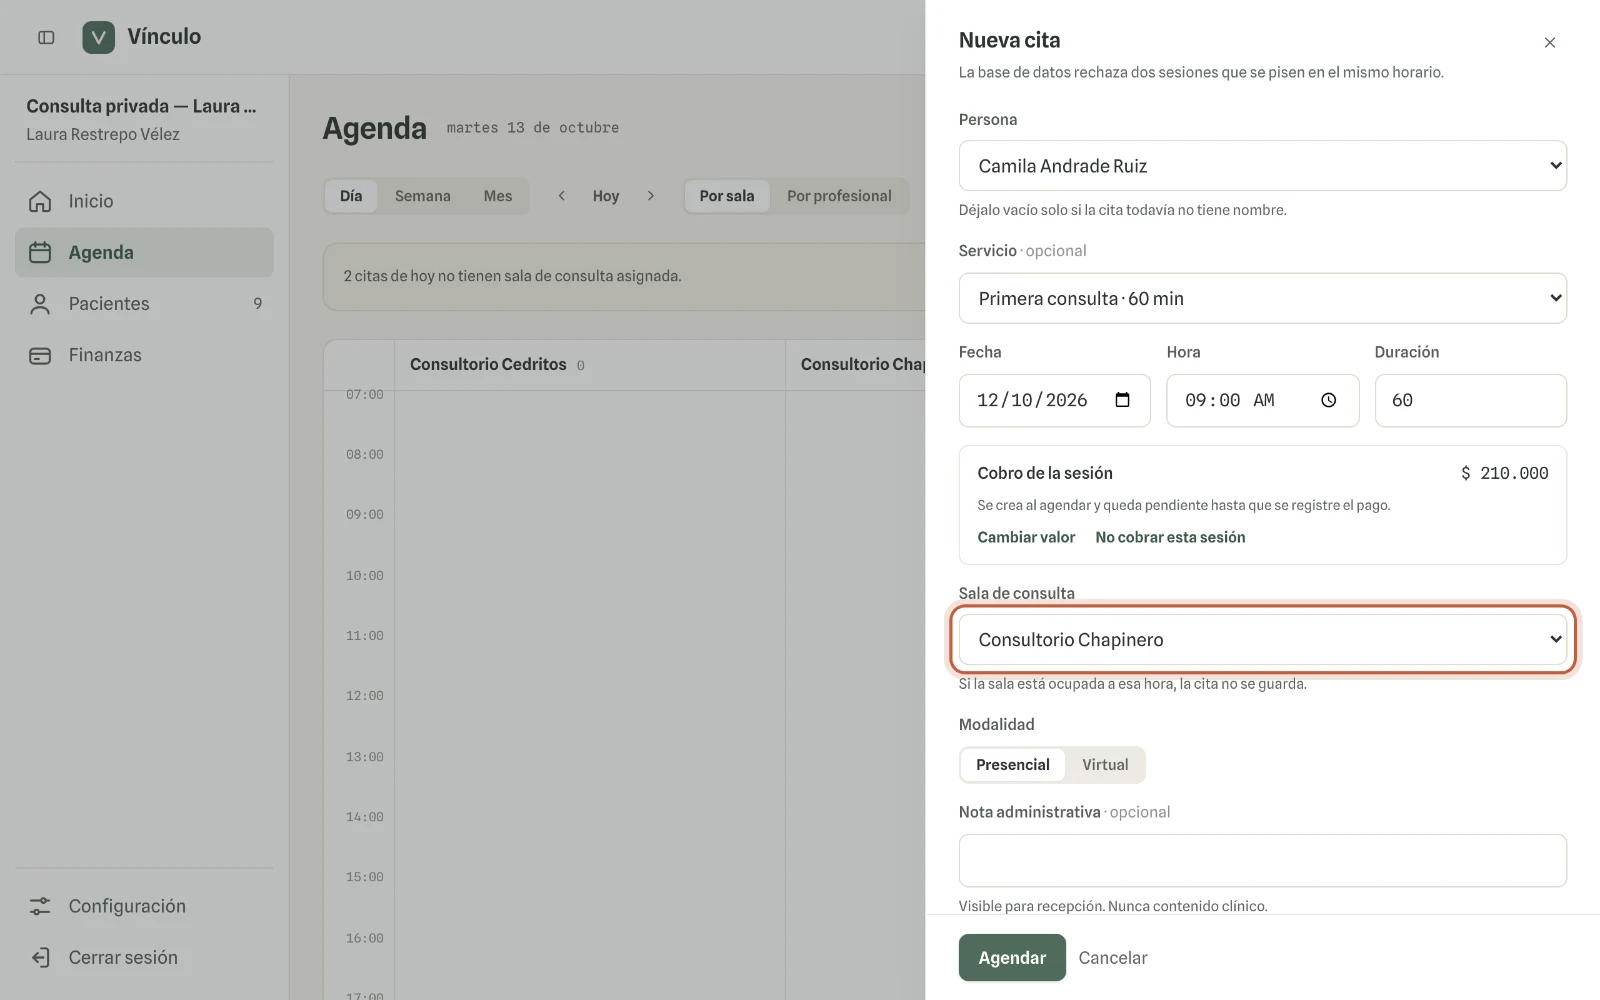Switch to Mes view tab

498,196
